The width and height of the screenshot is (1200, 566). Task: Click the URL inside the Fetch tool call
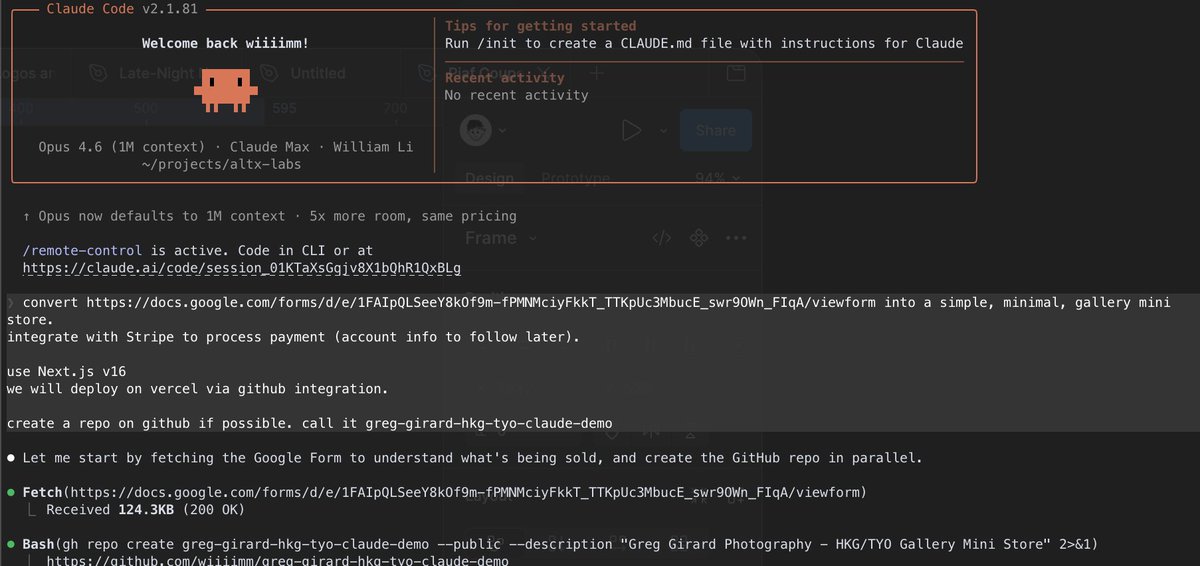pos(464,492)
